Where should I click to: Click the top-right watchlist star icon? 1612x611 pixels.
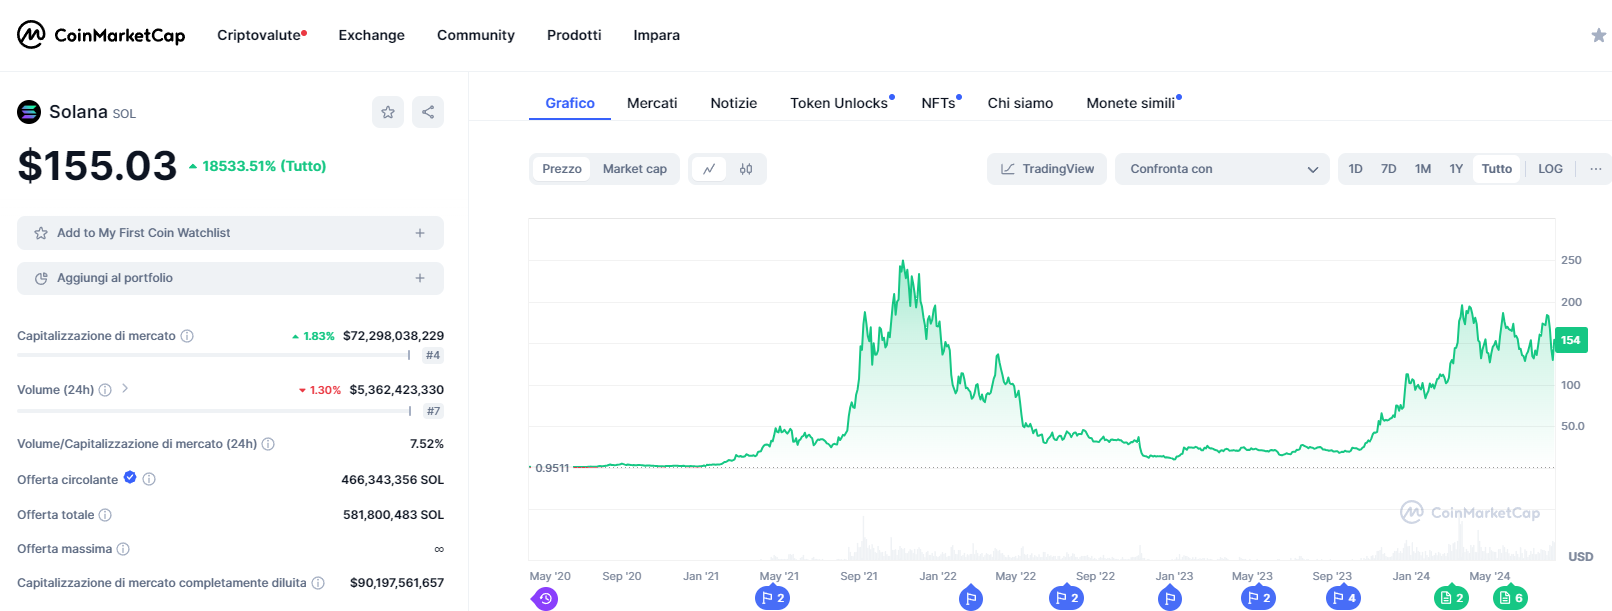pos(1598,36)
